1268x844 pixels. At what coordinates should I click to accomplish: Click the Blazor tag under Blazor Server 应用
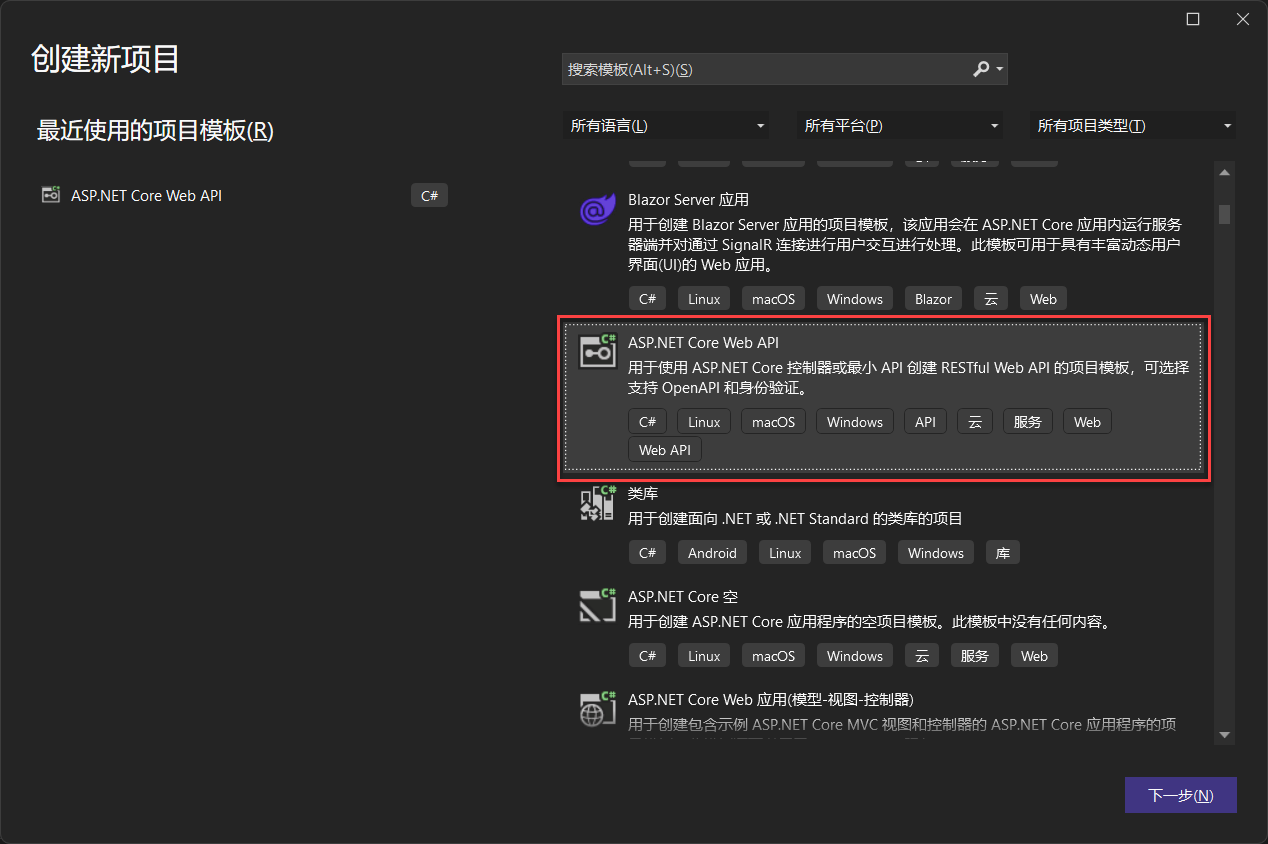[x=933, y=298]
